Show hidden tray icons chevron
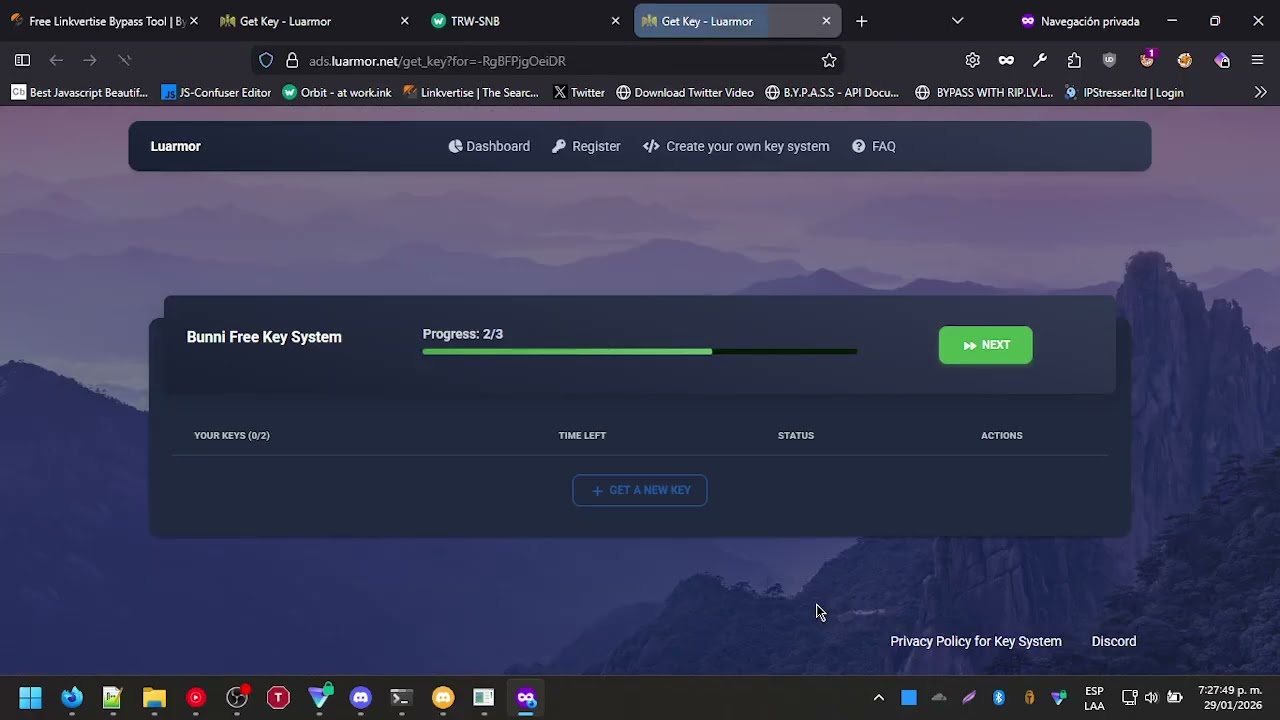 pyautogui.click(x=878, y=698)
